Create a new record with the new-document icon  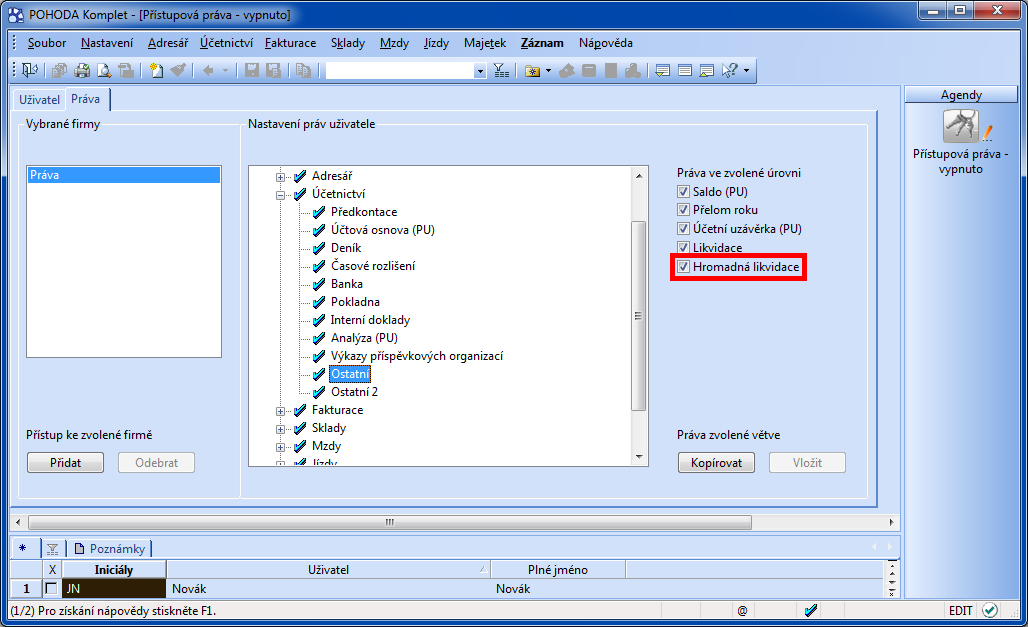(x=156, y=70)
